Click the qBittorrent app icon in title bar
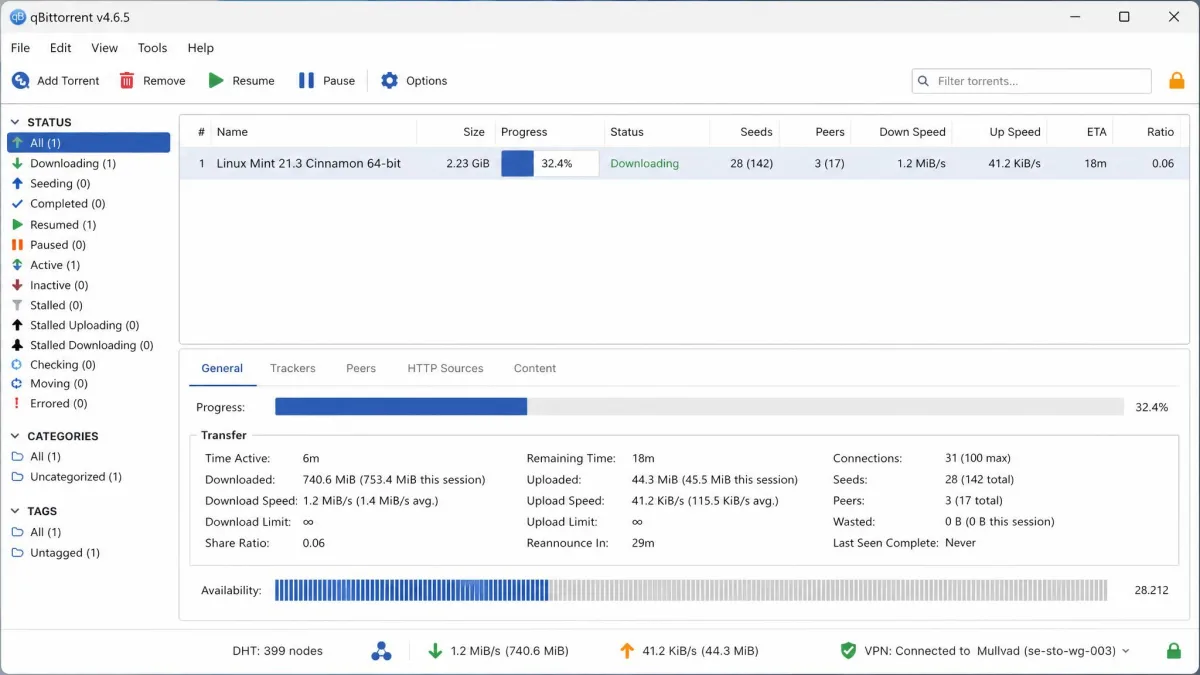1200x675 pixels. point(17,17)
